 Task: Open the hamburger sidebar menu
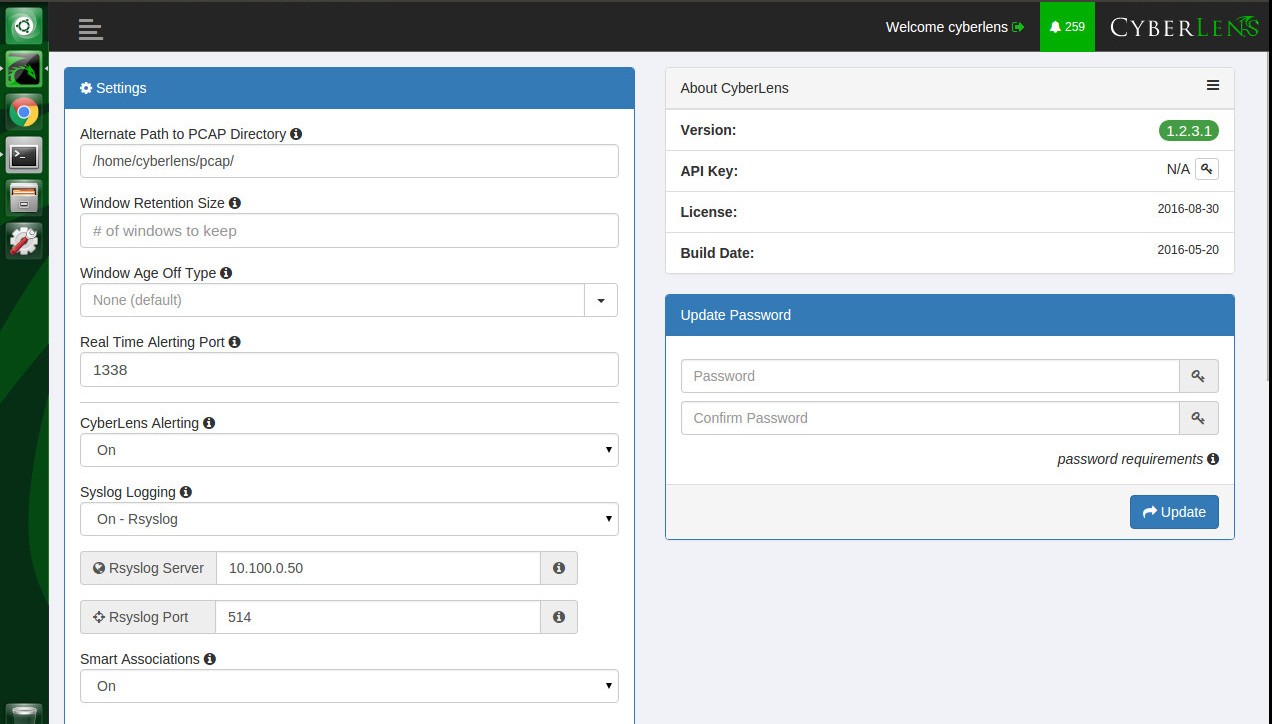(90, 29)
